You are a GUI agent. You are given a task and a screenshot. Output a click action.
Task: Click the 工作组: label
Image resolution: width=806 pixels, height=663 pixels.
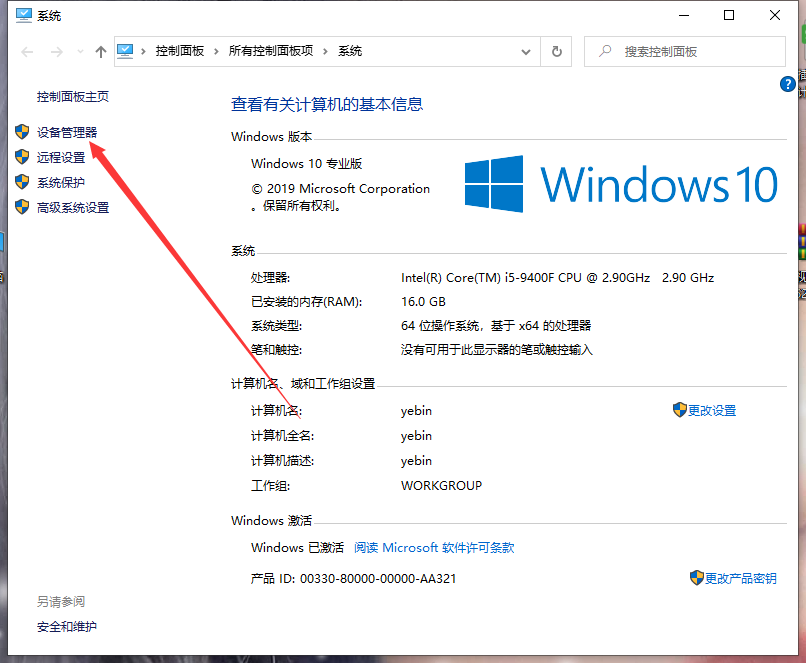[x=270, y=486]
